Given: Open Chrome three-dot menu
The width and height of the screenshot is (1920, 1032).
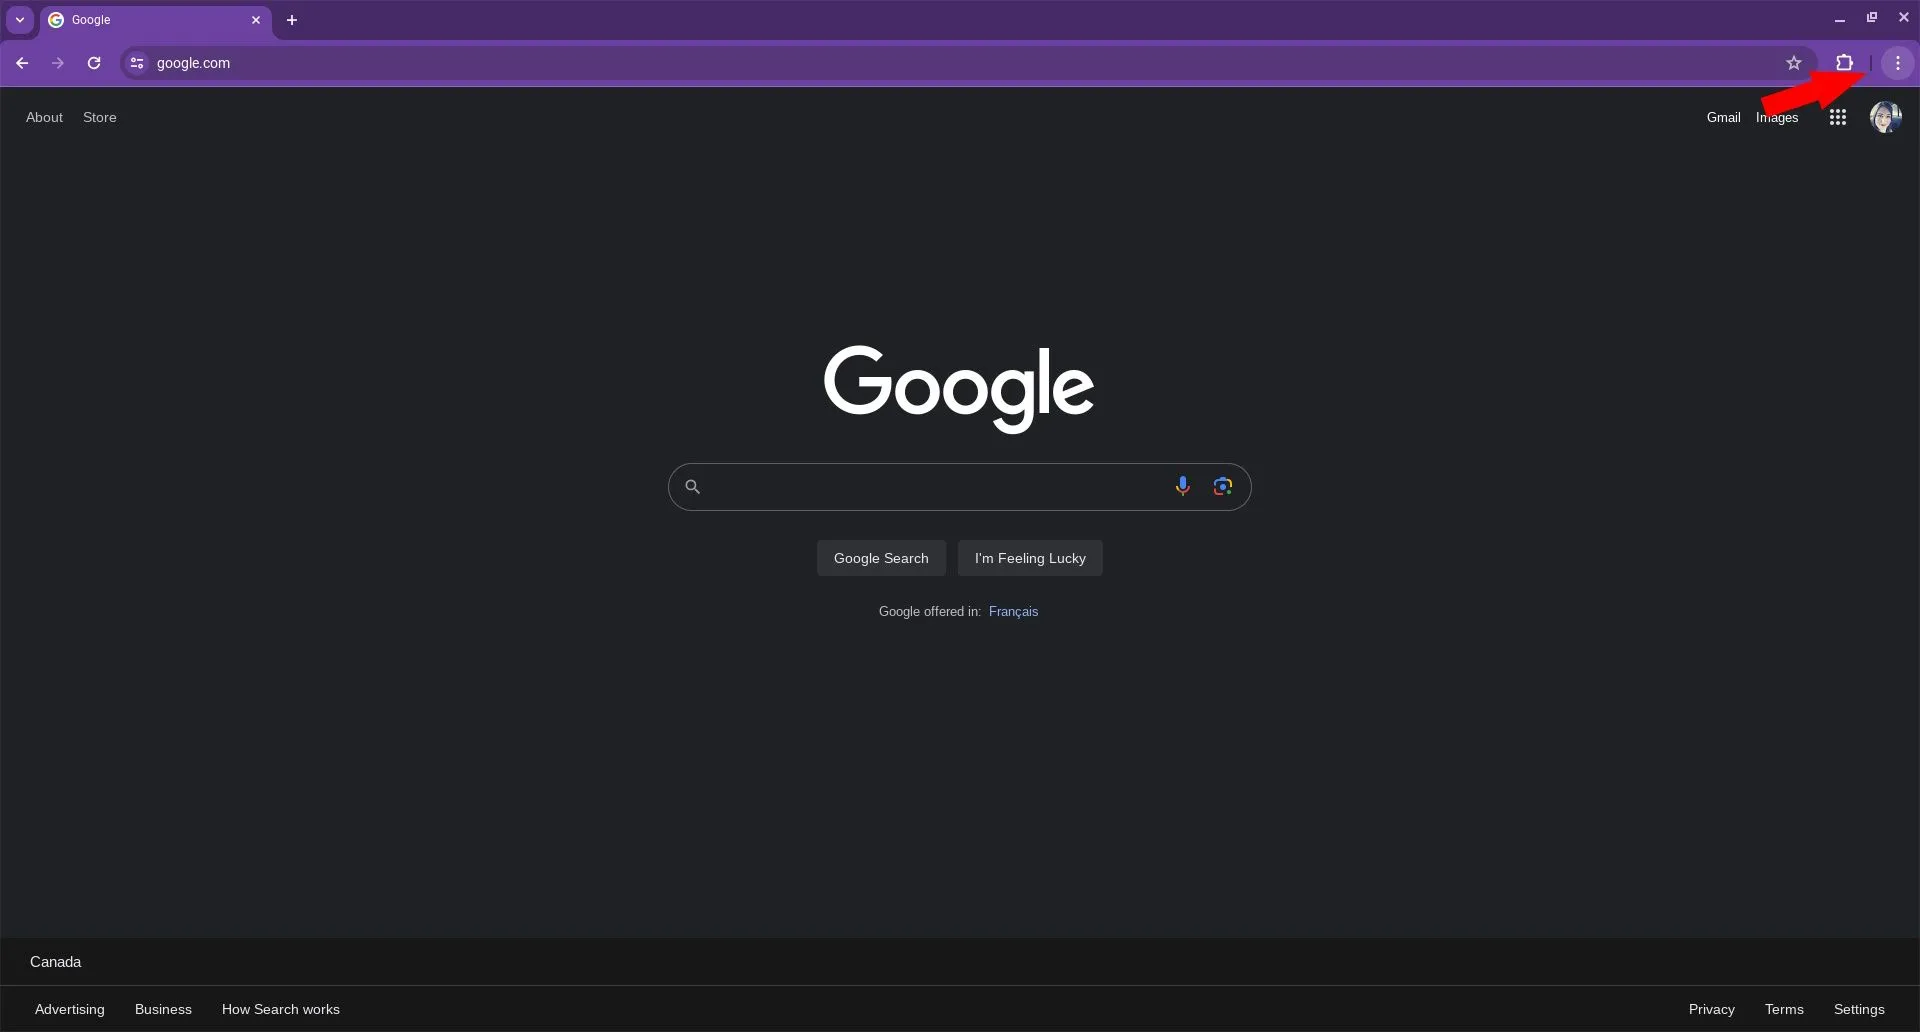Looking at the screenshot, I should 1897,63.
